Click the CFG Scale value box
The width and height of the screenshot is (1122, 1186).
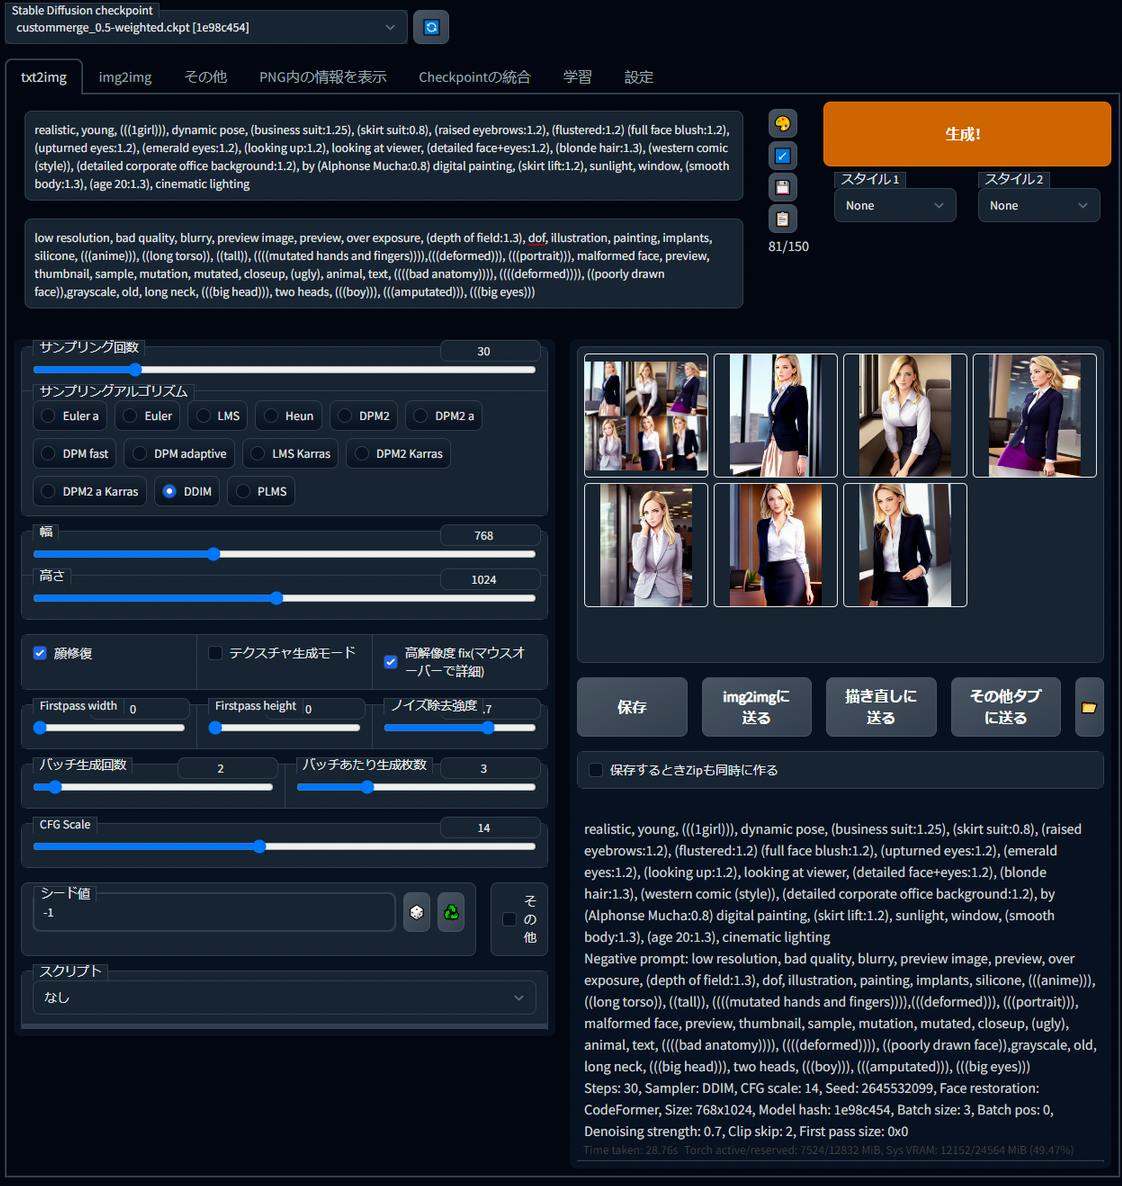pos(490,827)
